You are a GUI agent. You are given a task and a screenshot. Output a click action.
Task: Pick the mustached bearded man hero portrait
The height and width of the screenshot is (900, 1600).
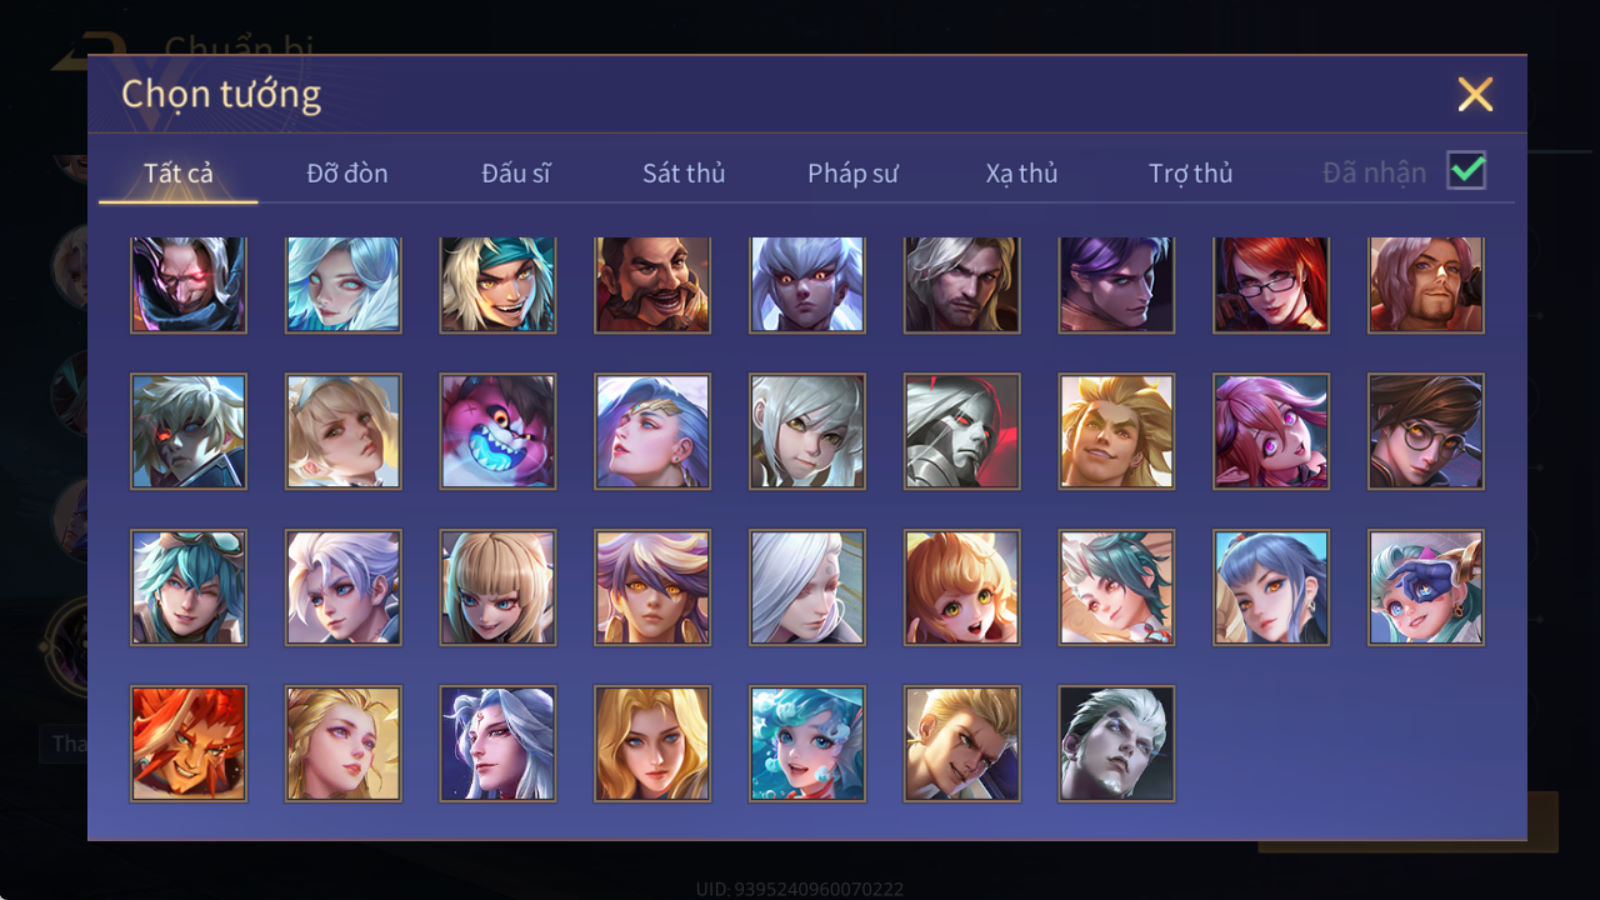[652, 285]
